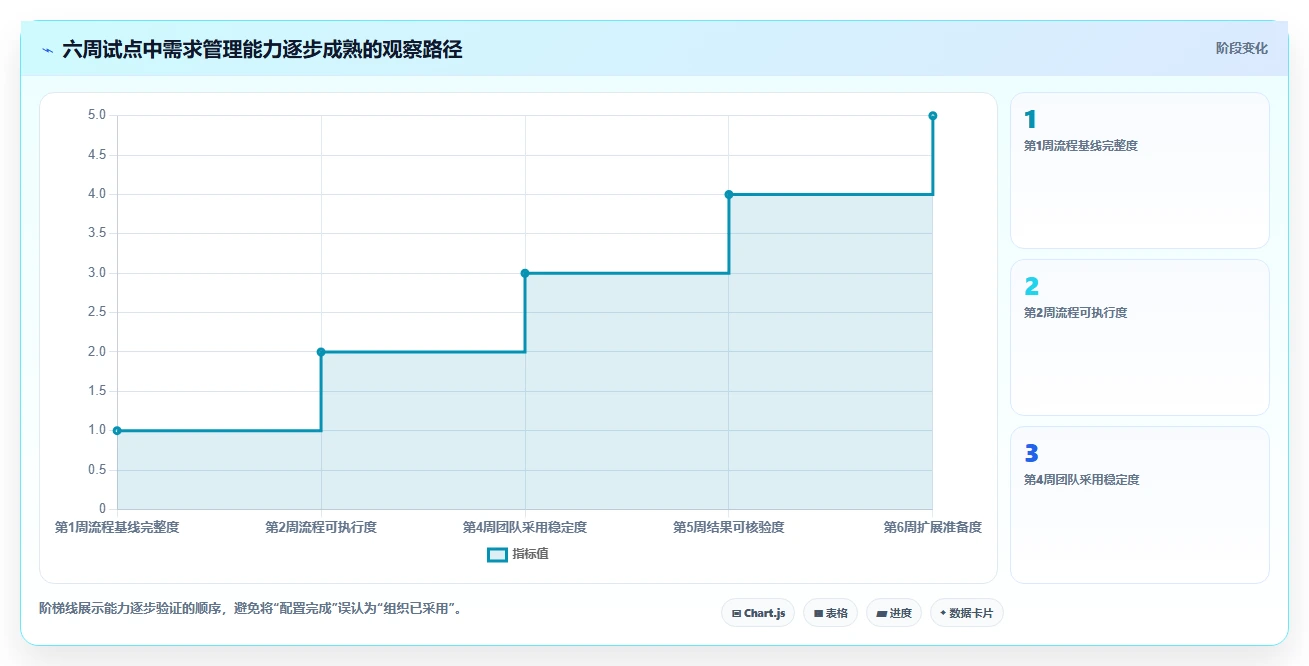The height and width of the screenshot is (666, 1309).
Task: Click x-axis label 第2周流程可执行度
Action: (321, 527)
